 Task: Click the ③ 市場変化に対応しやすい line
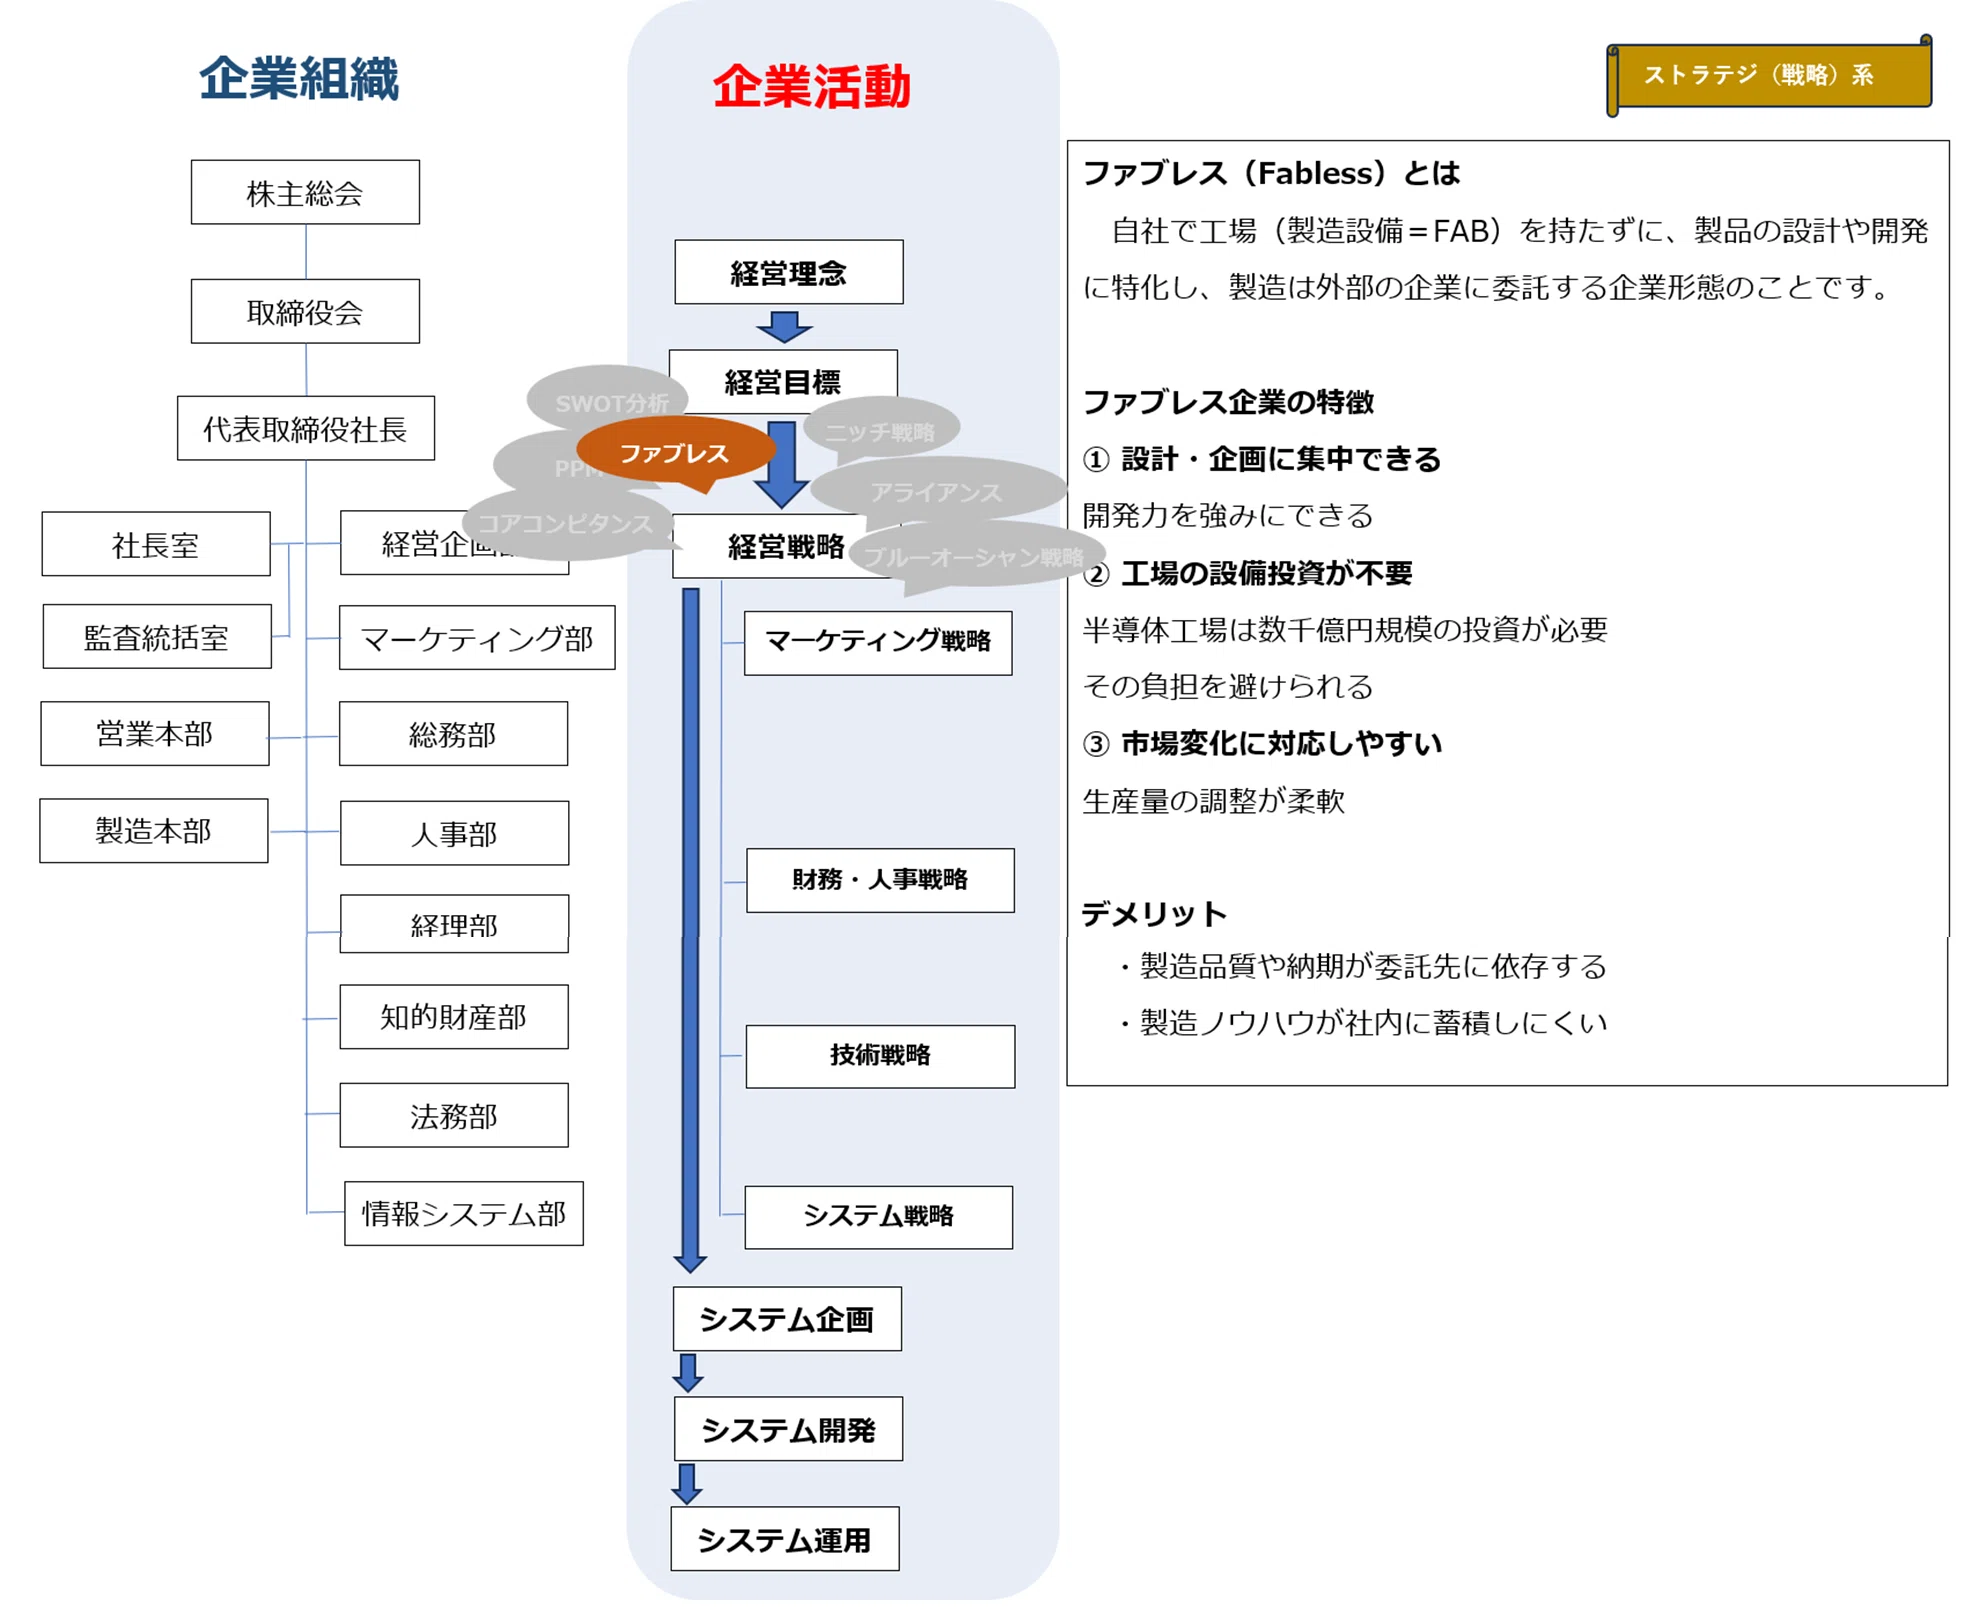click(x=1262, y=743)
